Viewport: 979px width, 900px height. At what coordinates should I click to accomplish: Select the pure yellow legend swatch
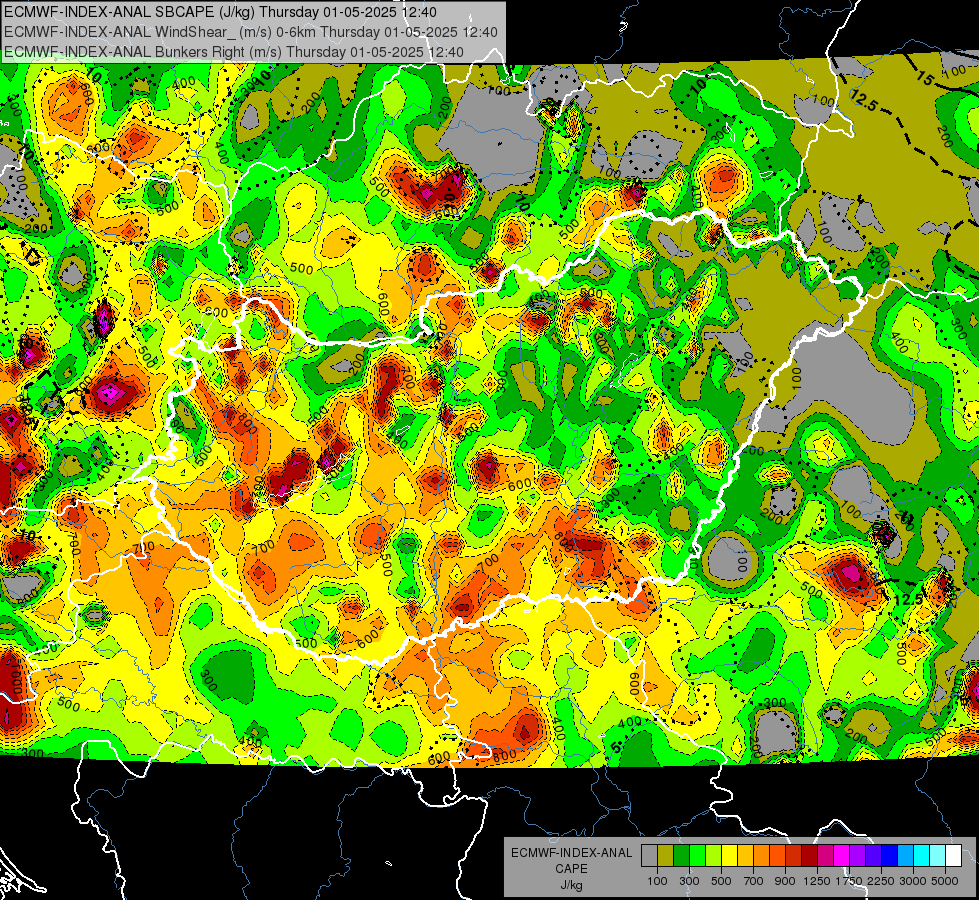tap(729, 855)
